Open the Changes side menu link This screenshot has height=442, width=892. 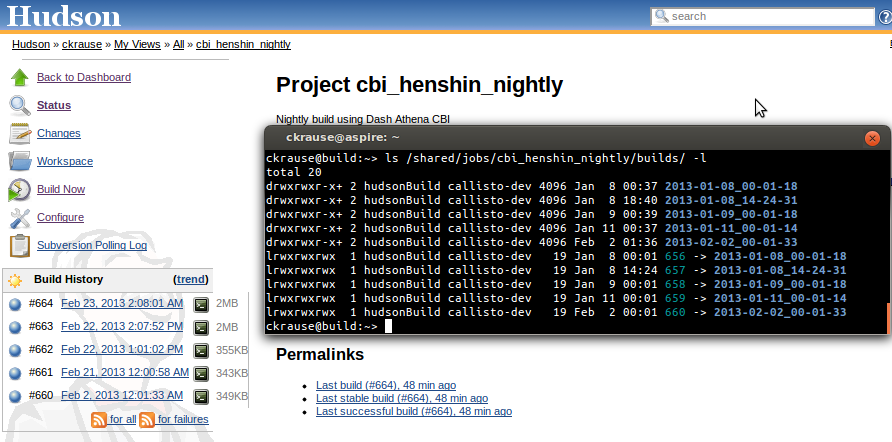59,133
